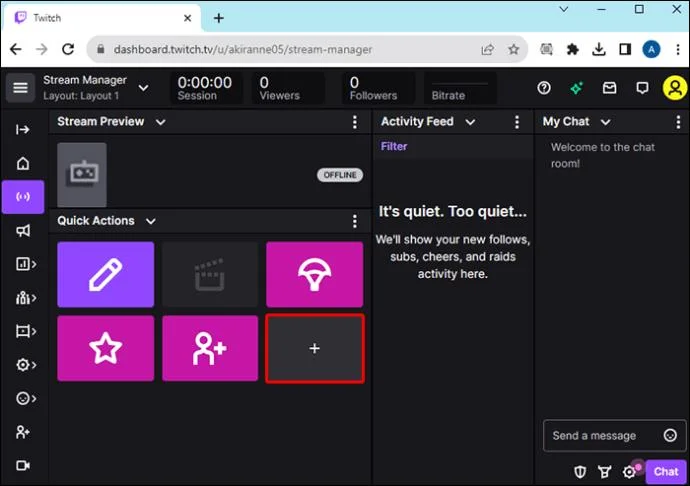
Task: Open Quick Actions three-dot options menu
Action: [x=355, y=221]
